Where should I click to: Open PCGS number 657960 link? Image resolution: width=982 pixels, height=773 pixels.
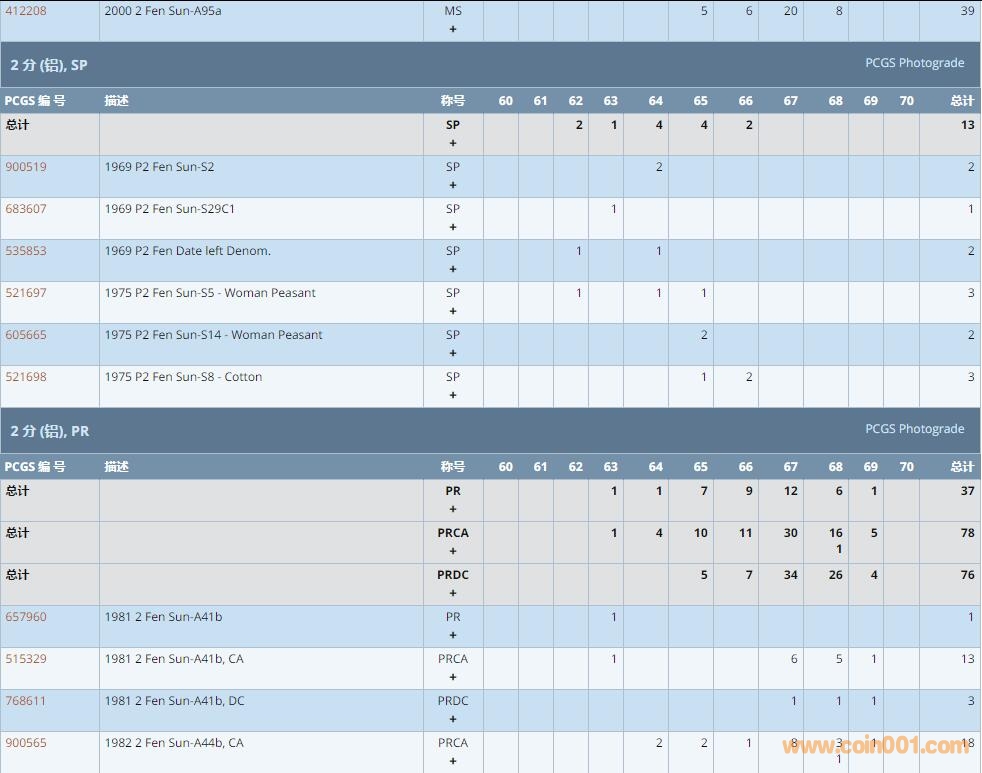pyautogui.click(x=26, y=617)
